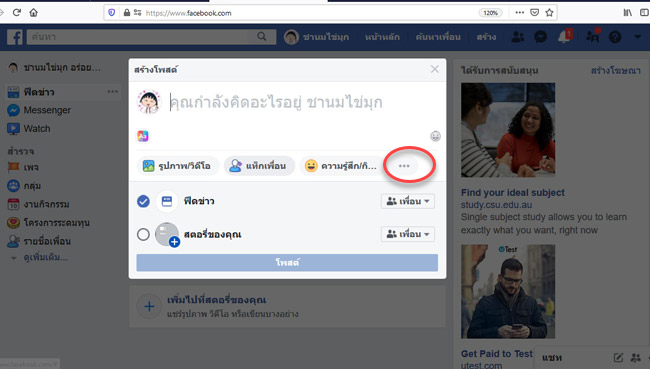Go to หน้าหลัก in the top bar
Image resolution: width=650 pixels, height=369 pixels.
(x=382, y=37)
